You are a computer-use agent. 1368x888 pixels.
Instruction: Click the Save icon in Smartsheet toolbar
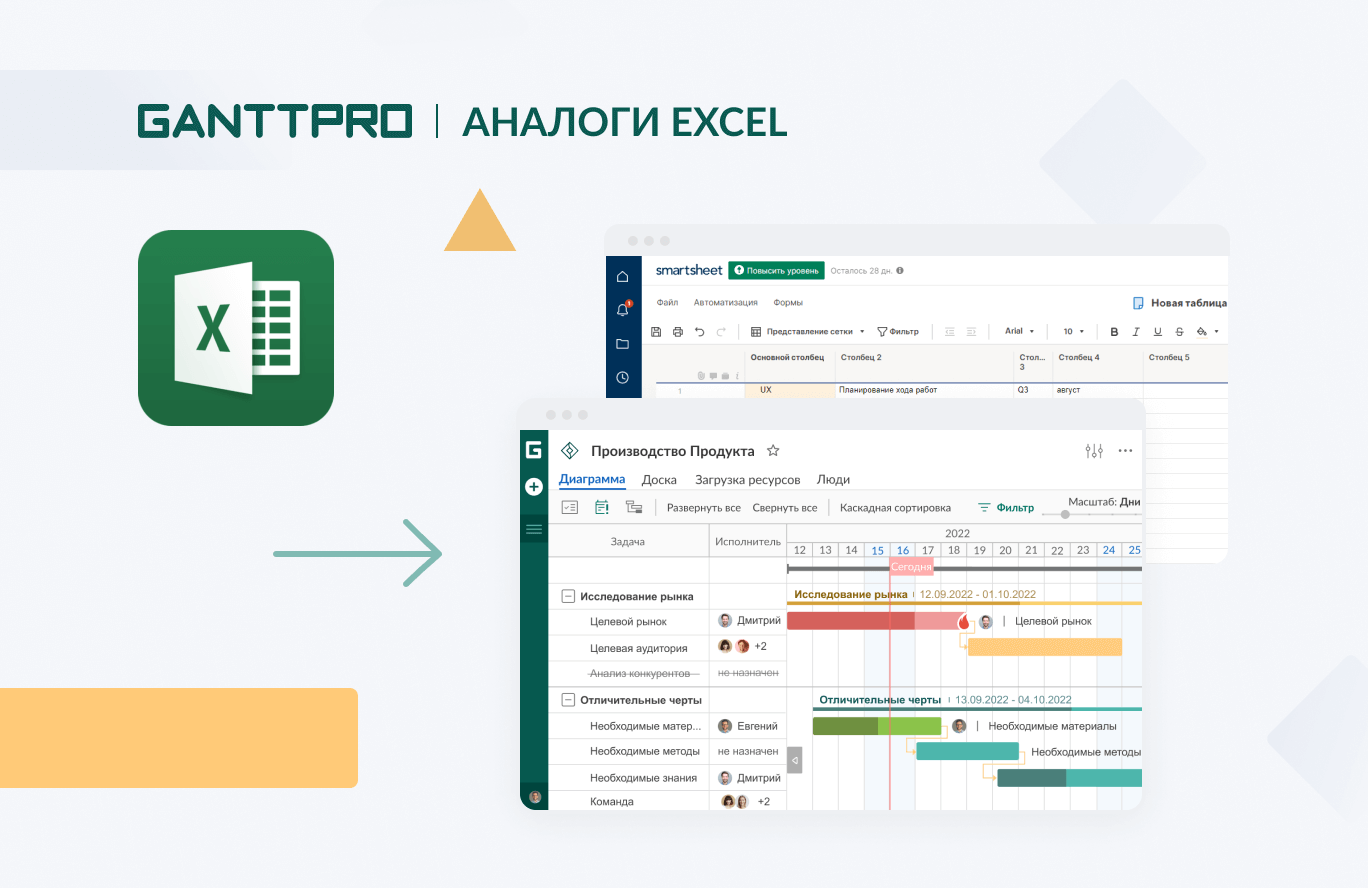pos(656,331)
